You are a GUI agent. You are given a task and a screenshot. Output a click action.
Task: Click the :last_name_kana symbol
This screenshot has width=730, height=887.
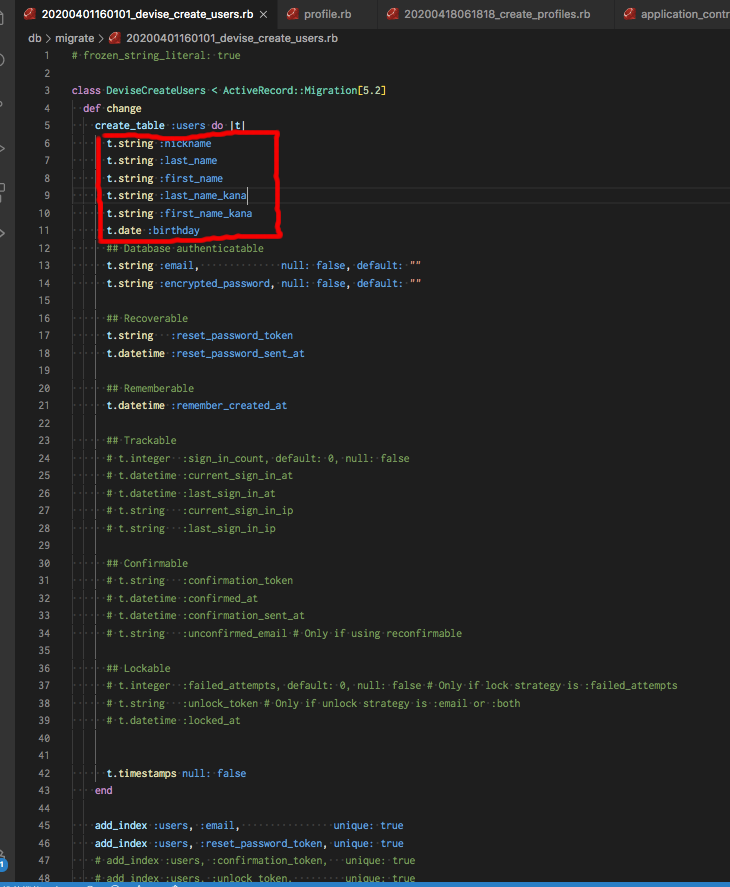pos(203,196)
